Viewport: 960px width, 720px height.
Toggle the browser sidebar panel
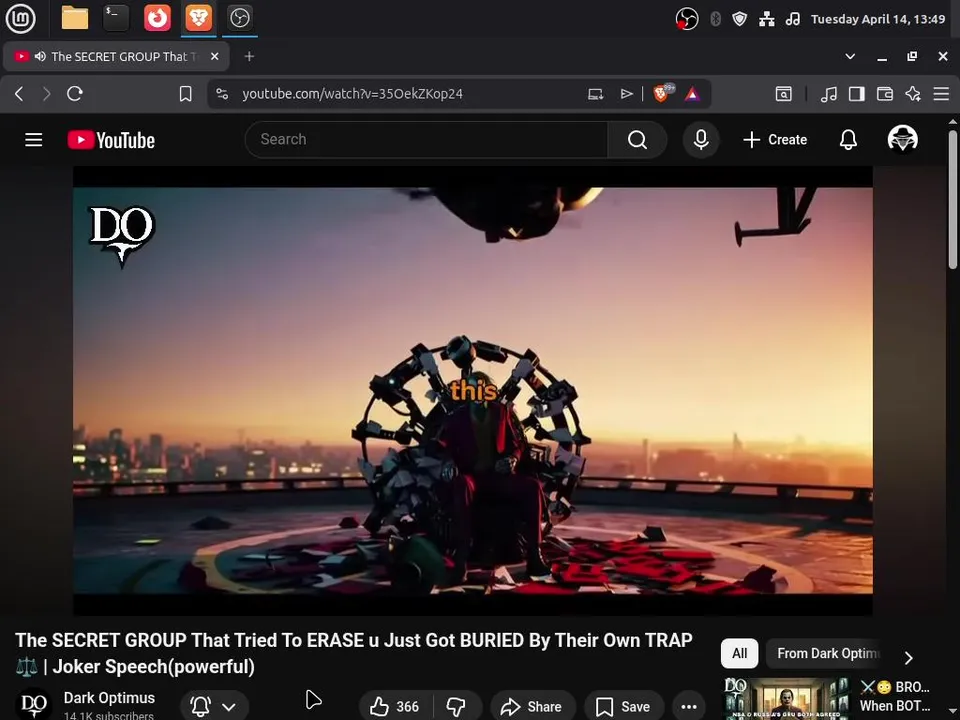857,94
